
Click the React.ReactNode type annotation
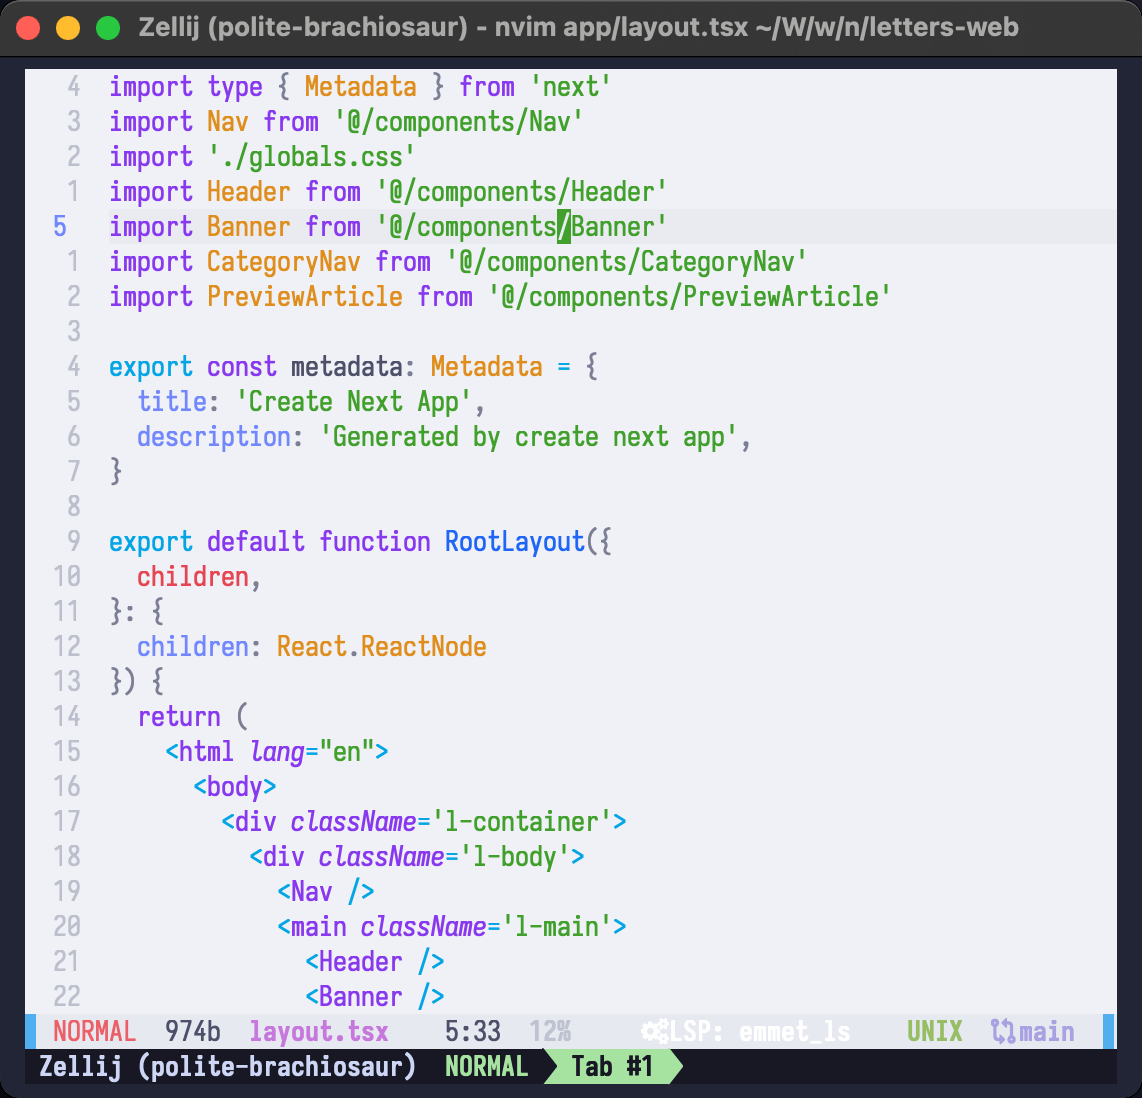tap(381, 647)
